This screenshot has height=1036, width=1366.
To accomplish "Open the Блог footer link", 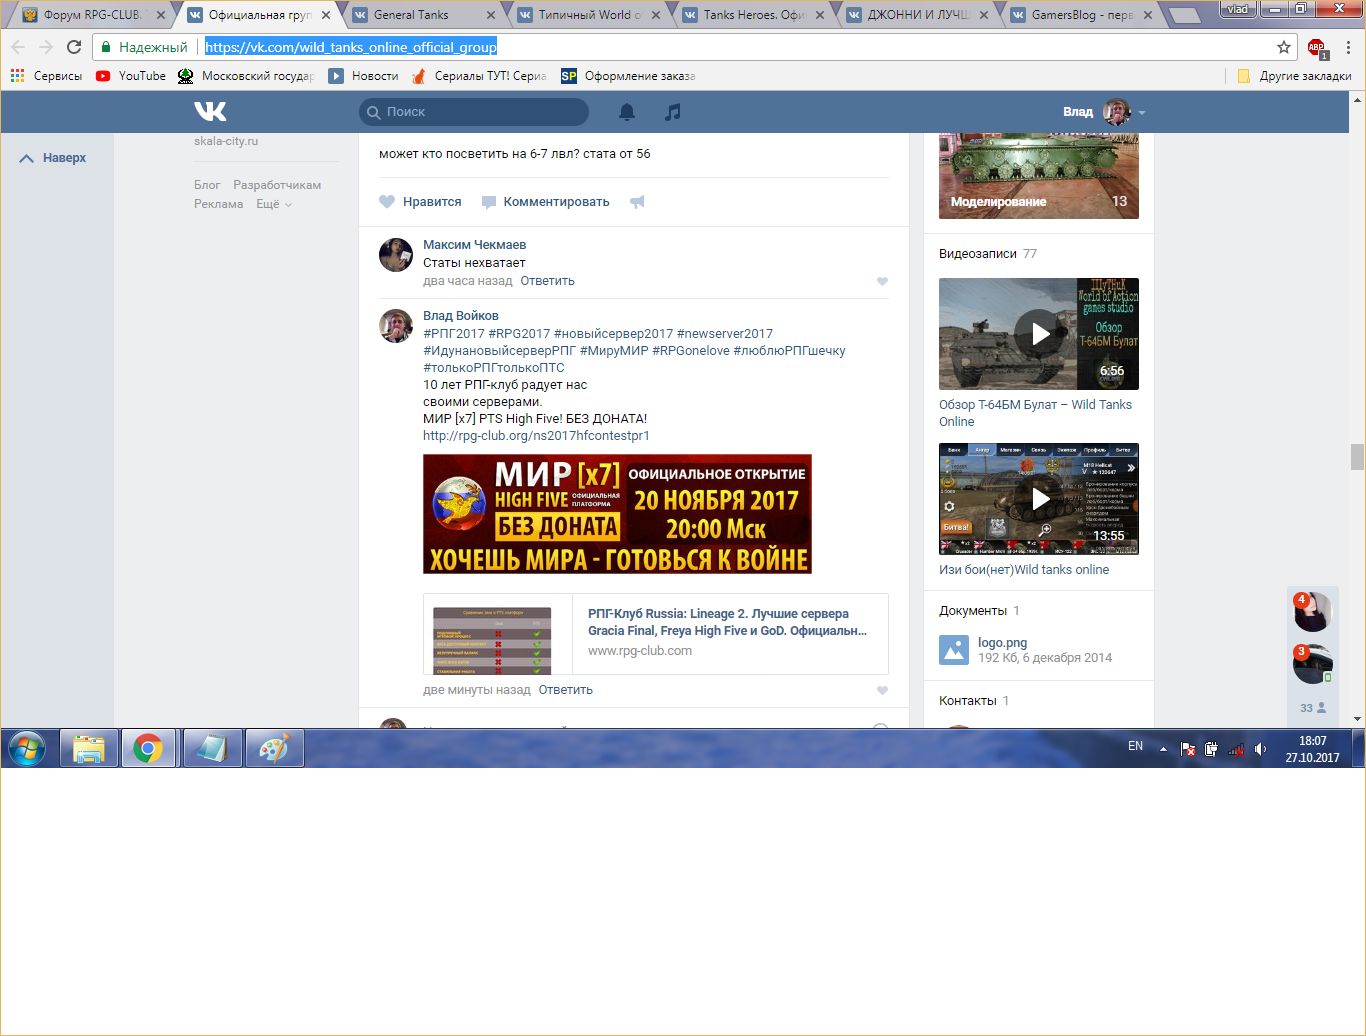I will (x=207, y=185).
